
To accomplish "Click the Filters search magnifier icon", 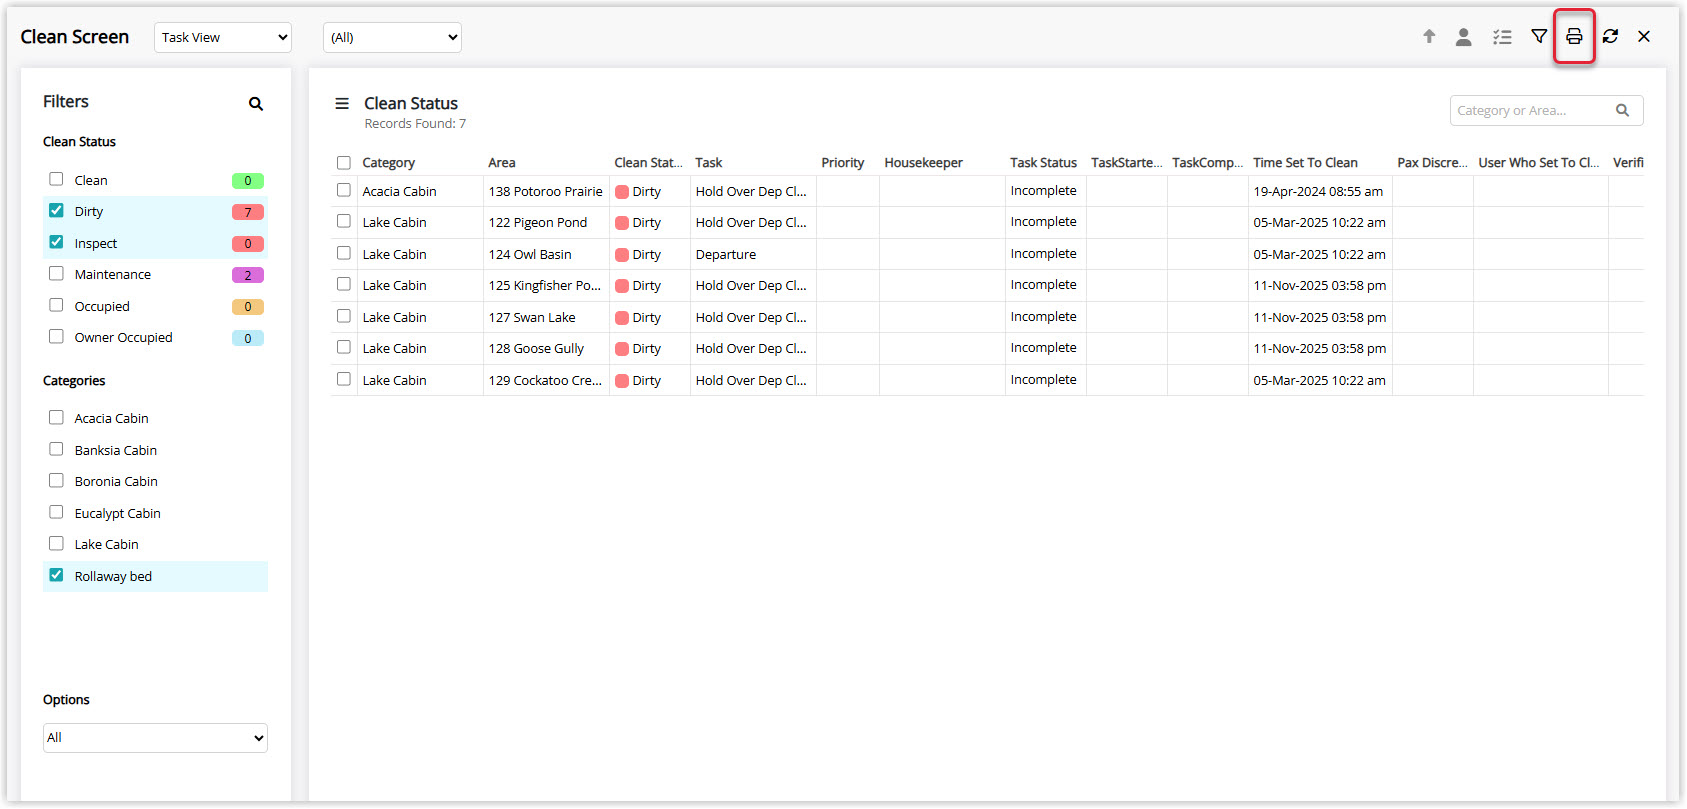I will click(x=256, y=104).
